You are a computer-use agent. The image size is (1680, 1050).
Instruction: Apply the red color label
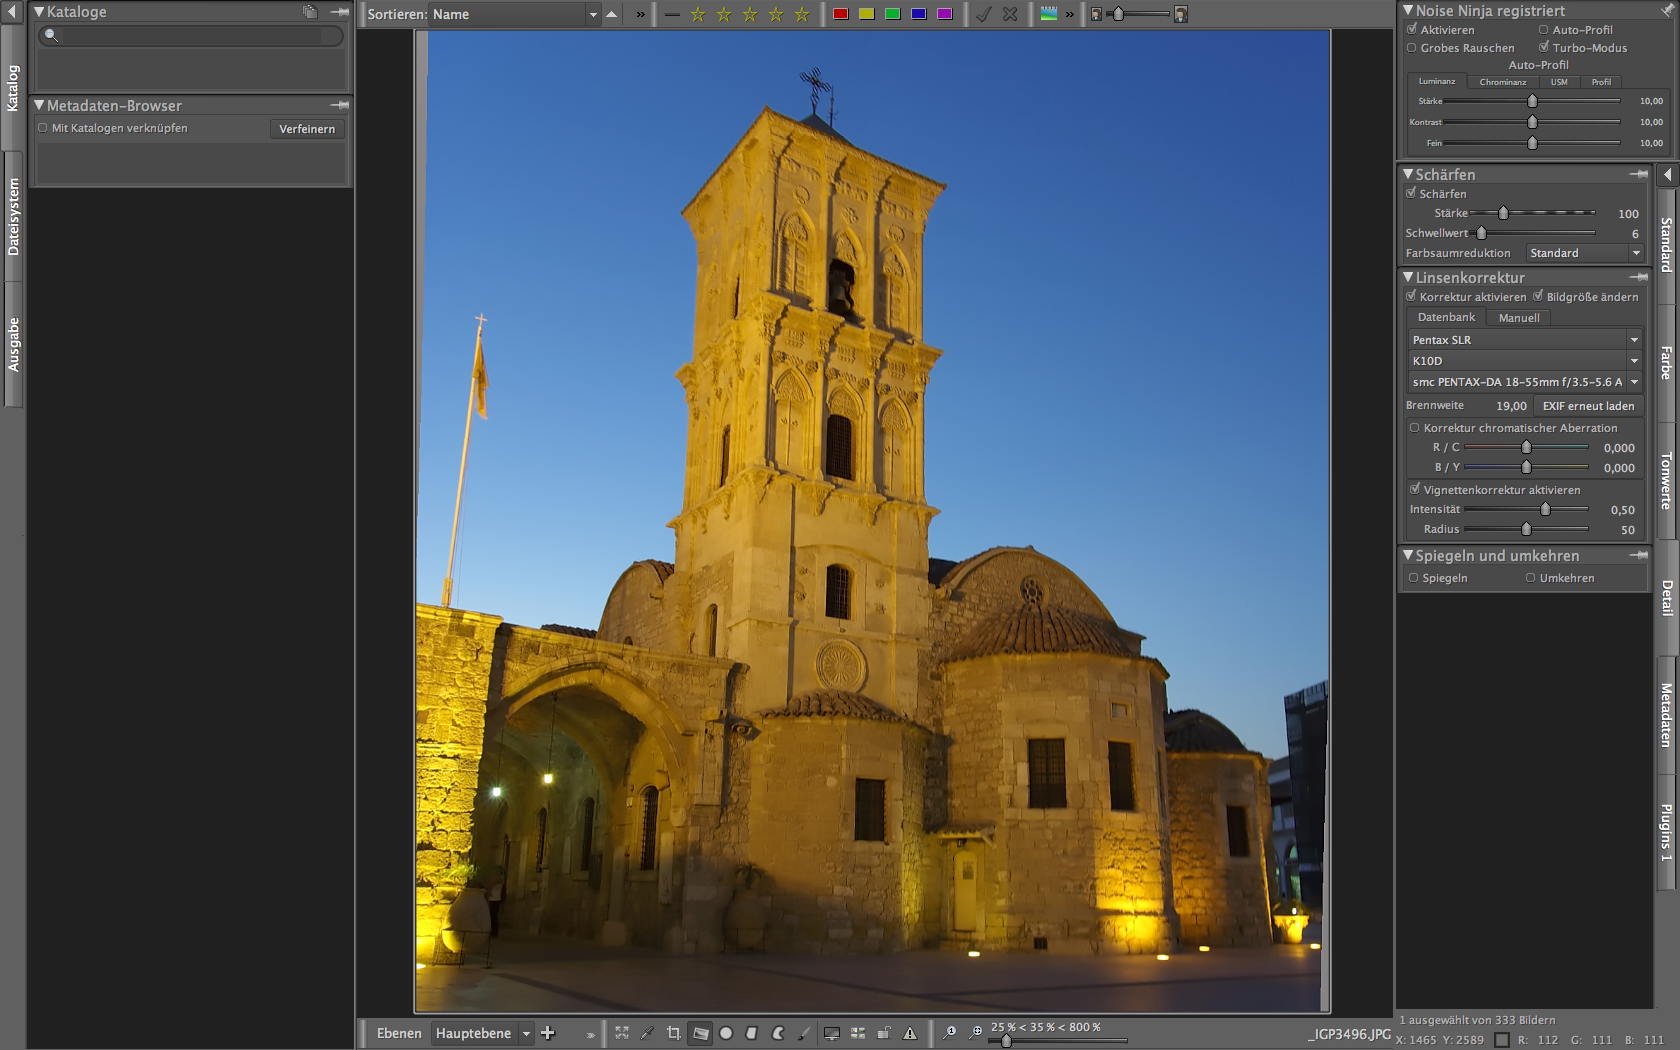841,14
